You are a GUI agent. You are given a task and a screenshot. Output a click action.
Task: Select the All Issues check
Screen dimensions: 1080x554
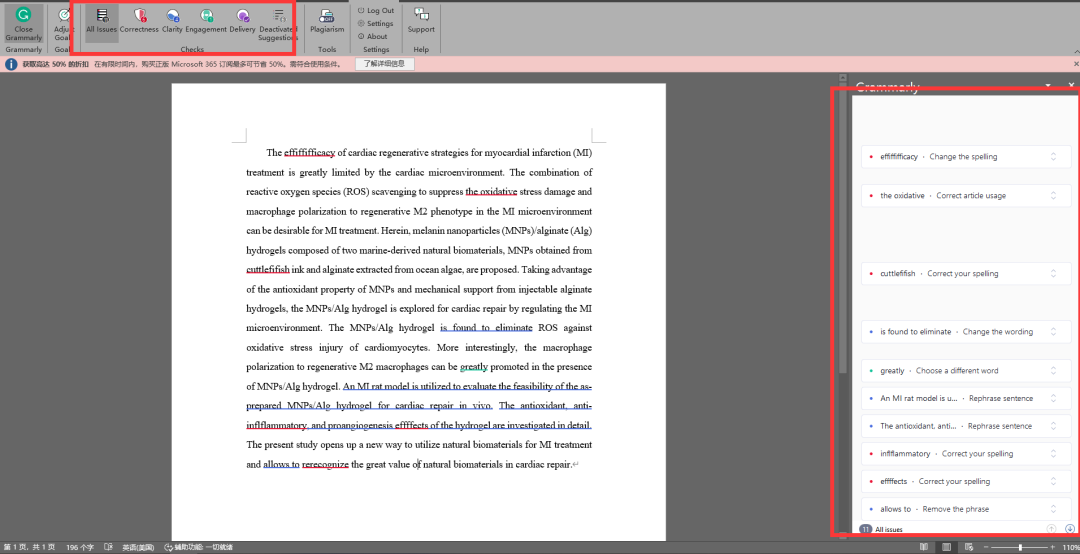coord(101,24)
